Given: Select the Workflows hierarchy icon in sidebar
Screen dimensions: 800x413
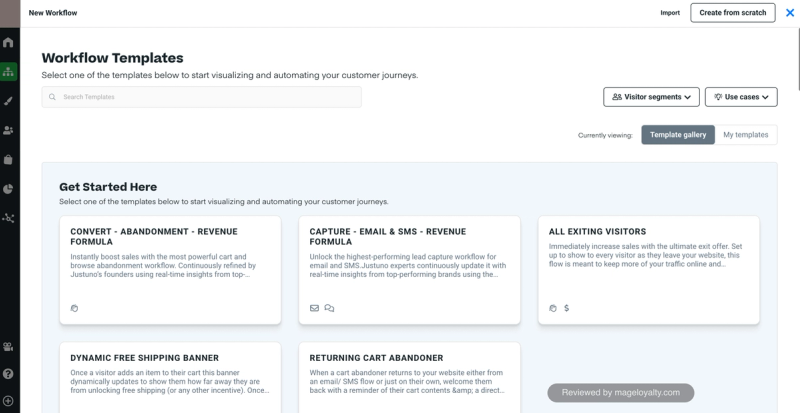Looking at the screenshot, I should [8, 71].
